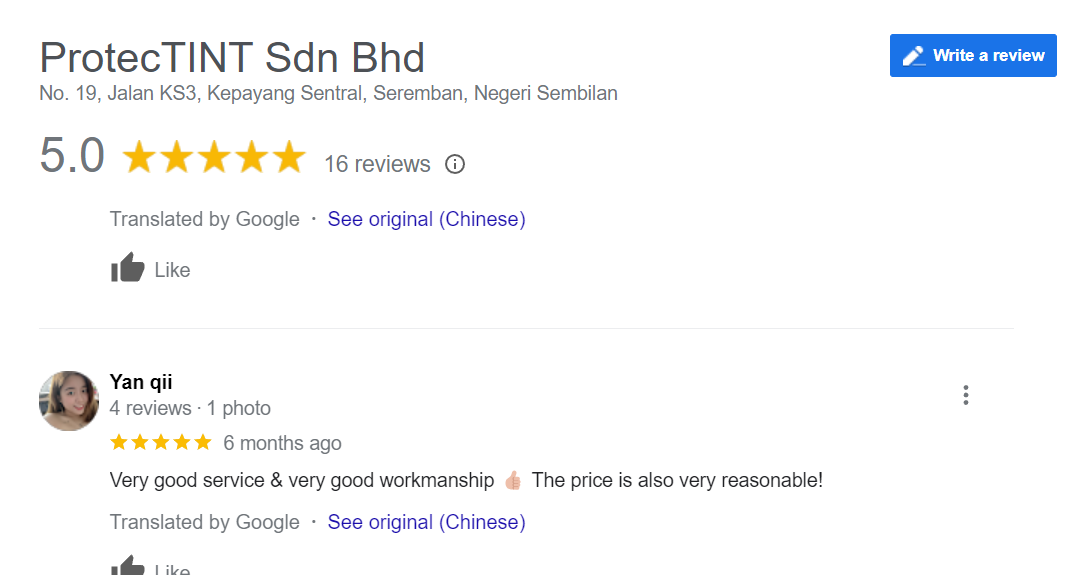Click Translated by Google under Yan qii's review

pyautogui.click(x=205, y=522)
